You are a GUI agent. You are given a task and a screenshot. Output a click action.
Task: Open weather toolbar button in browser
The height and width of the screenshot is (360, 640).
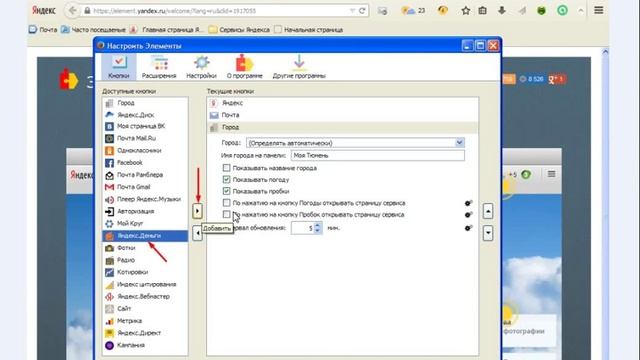pos(413,11)
